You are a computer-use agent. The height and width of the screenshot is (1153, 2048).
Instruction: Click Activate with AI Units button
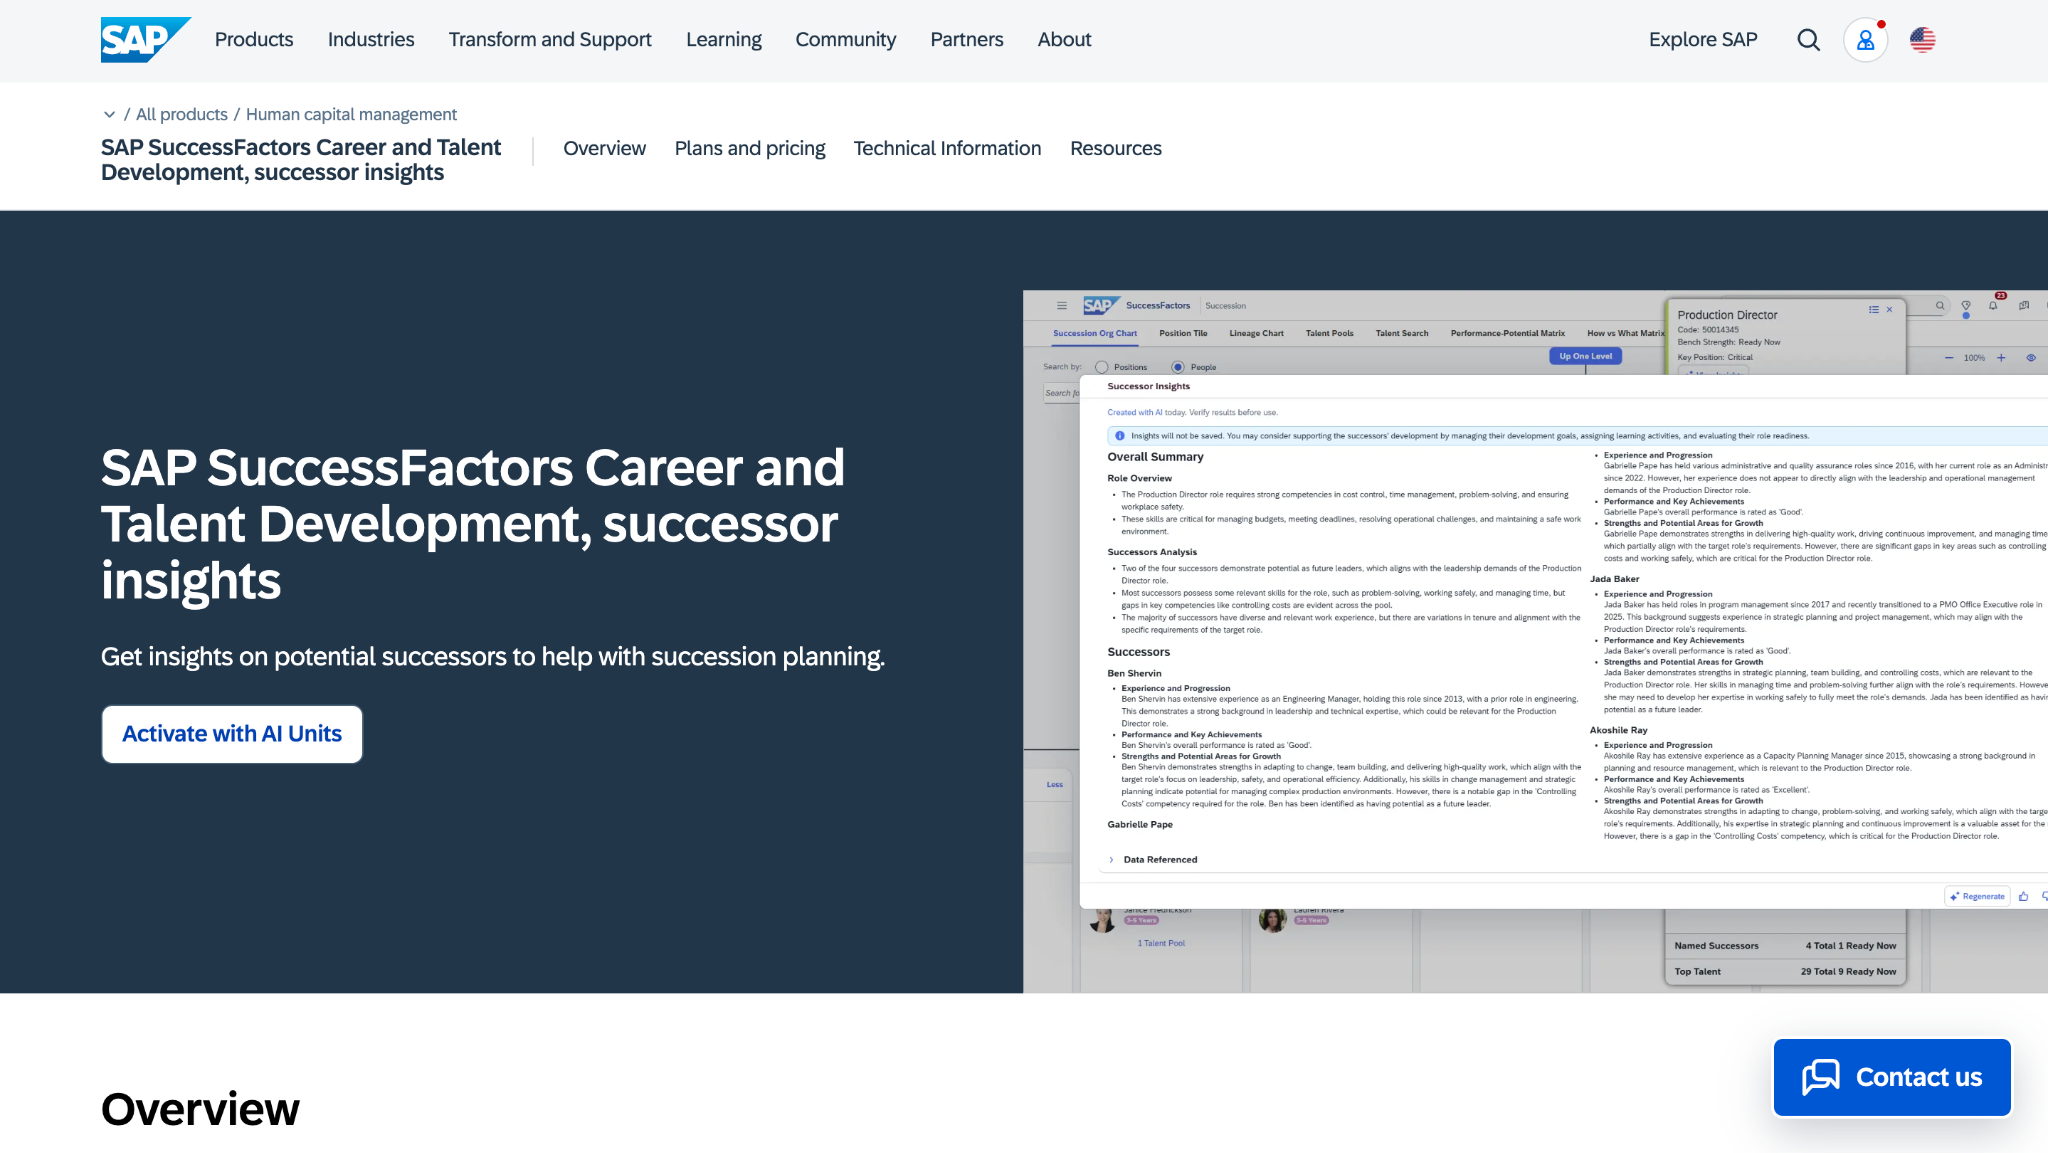click(x=232, y=734)
